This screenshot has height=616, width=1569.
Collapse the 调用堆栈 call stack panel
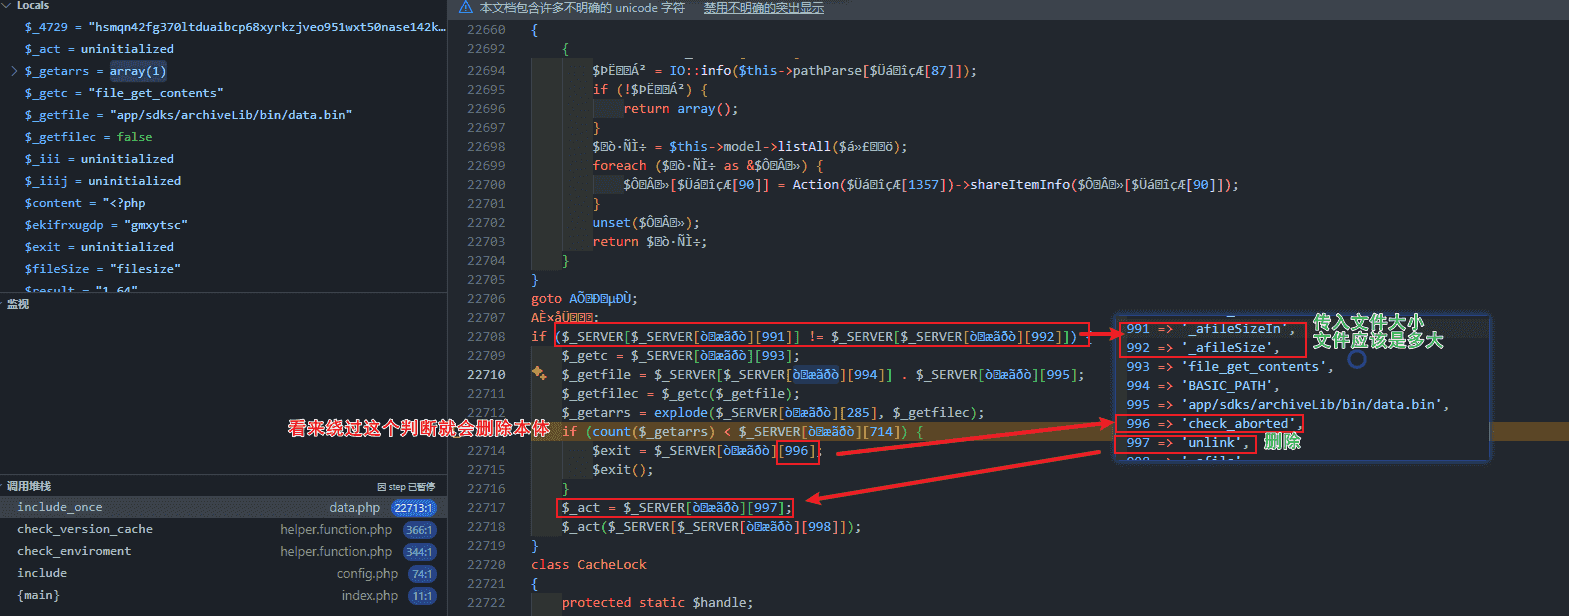[28, 486]
